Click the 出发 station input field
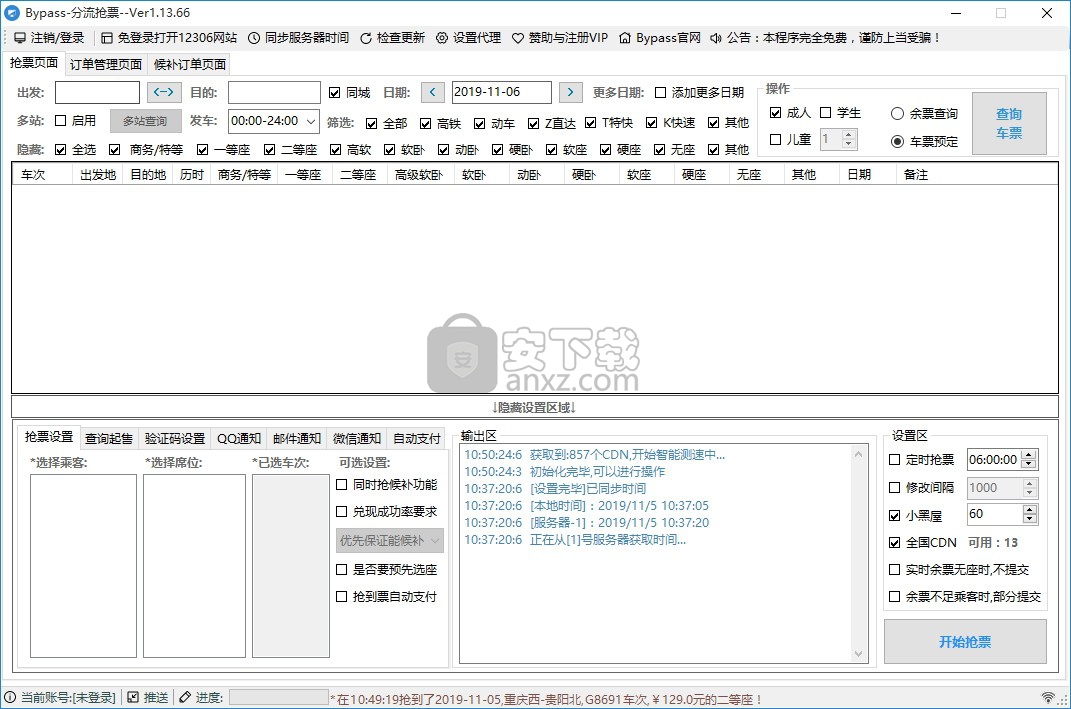This screenshot has width=1071, height=709. point(97,92)
